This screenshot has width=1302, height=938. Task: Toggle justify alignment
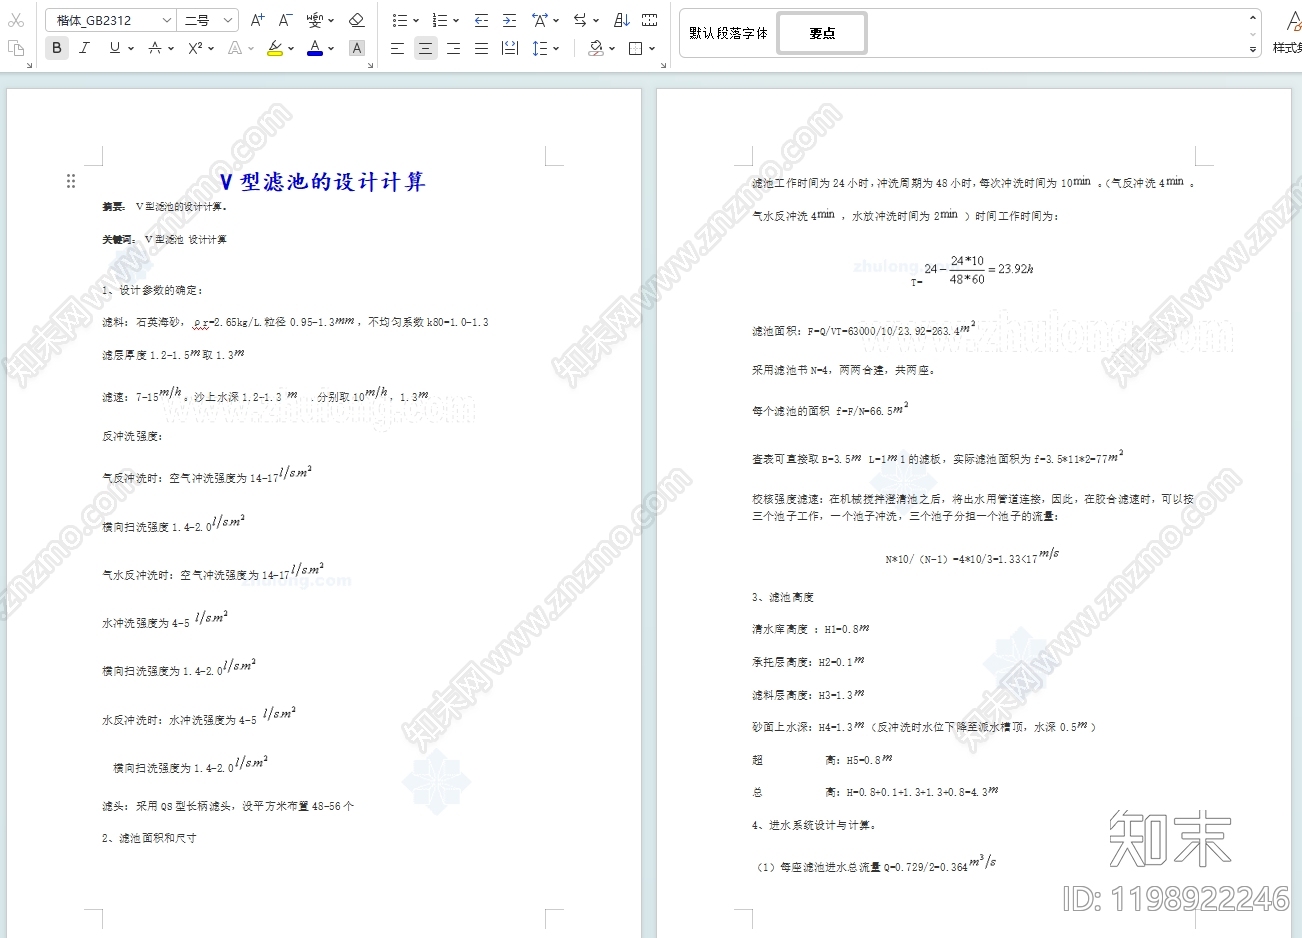(482, 48)
